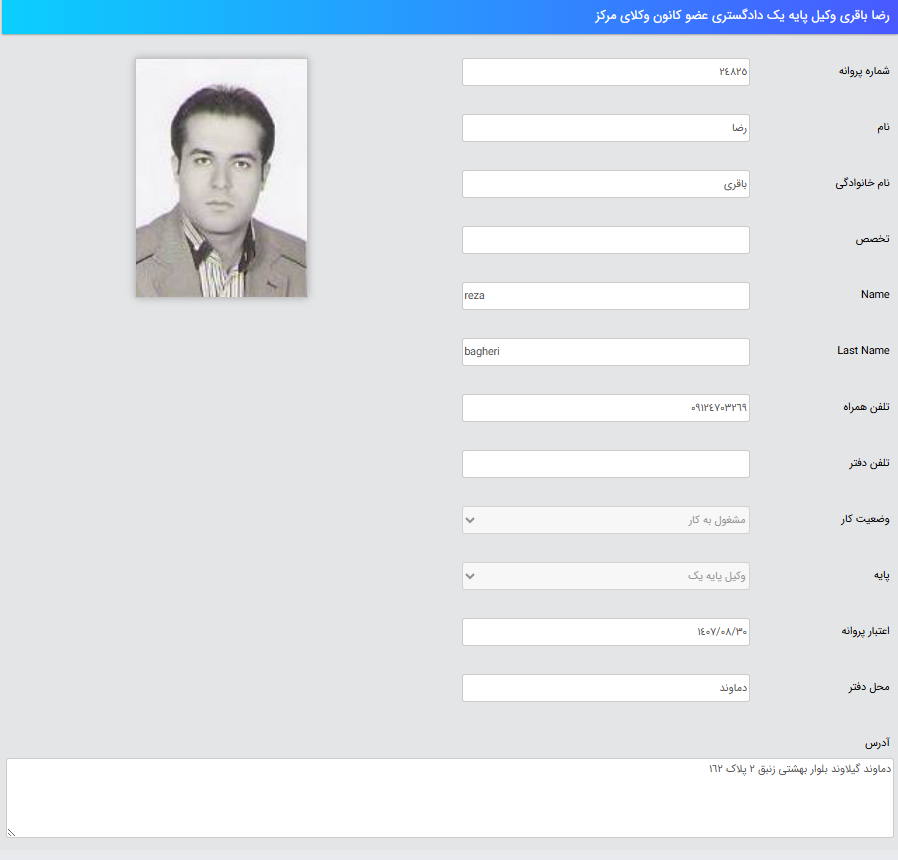Click the آدرس label above the text area

pyautogui.click(x=877, y=744)
